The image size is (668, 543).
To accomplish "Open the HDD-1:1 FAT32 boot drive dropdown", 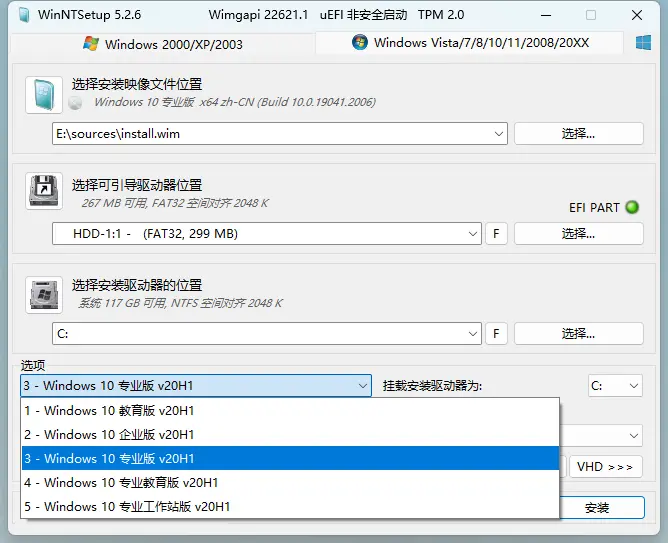I will pos(472,234).
